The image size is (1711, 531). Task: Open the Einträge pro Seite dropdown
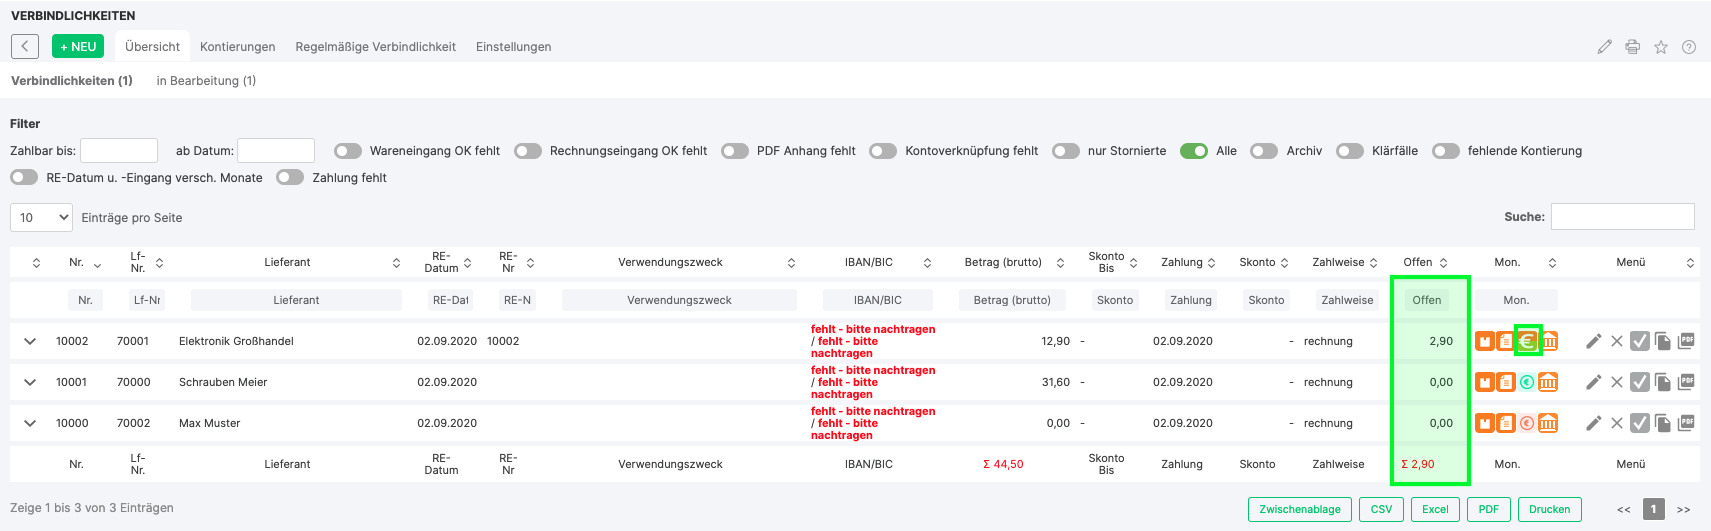pyautogui.click(x=42, y=217)
